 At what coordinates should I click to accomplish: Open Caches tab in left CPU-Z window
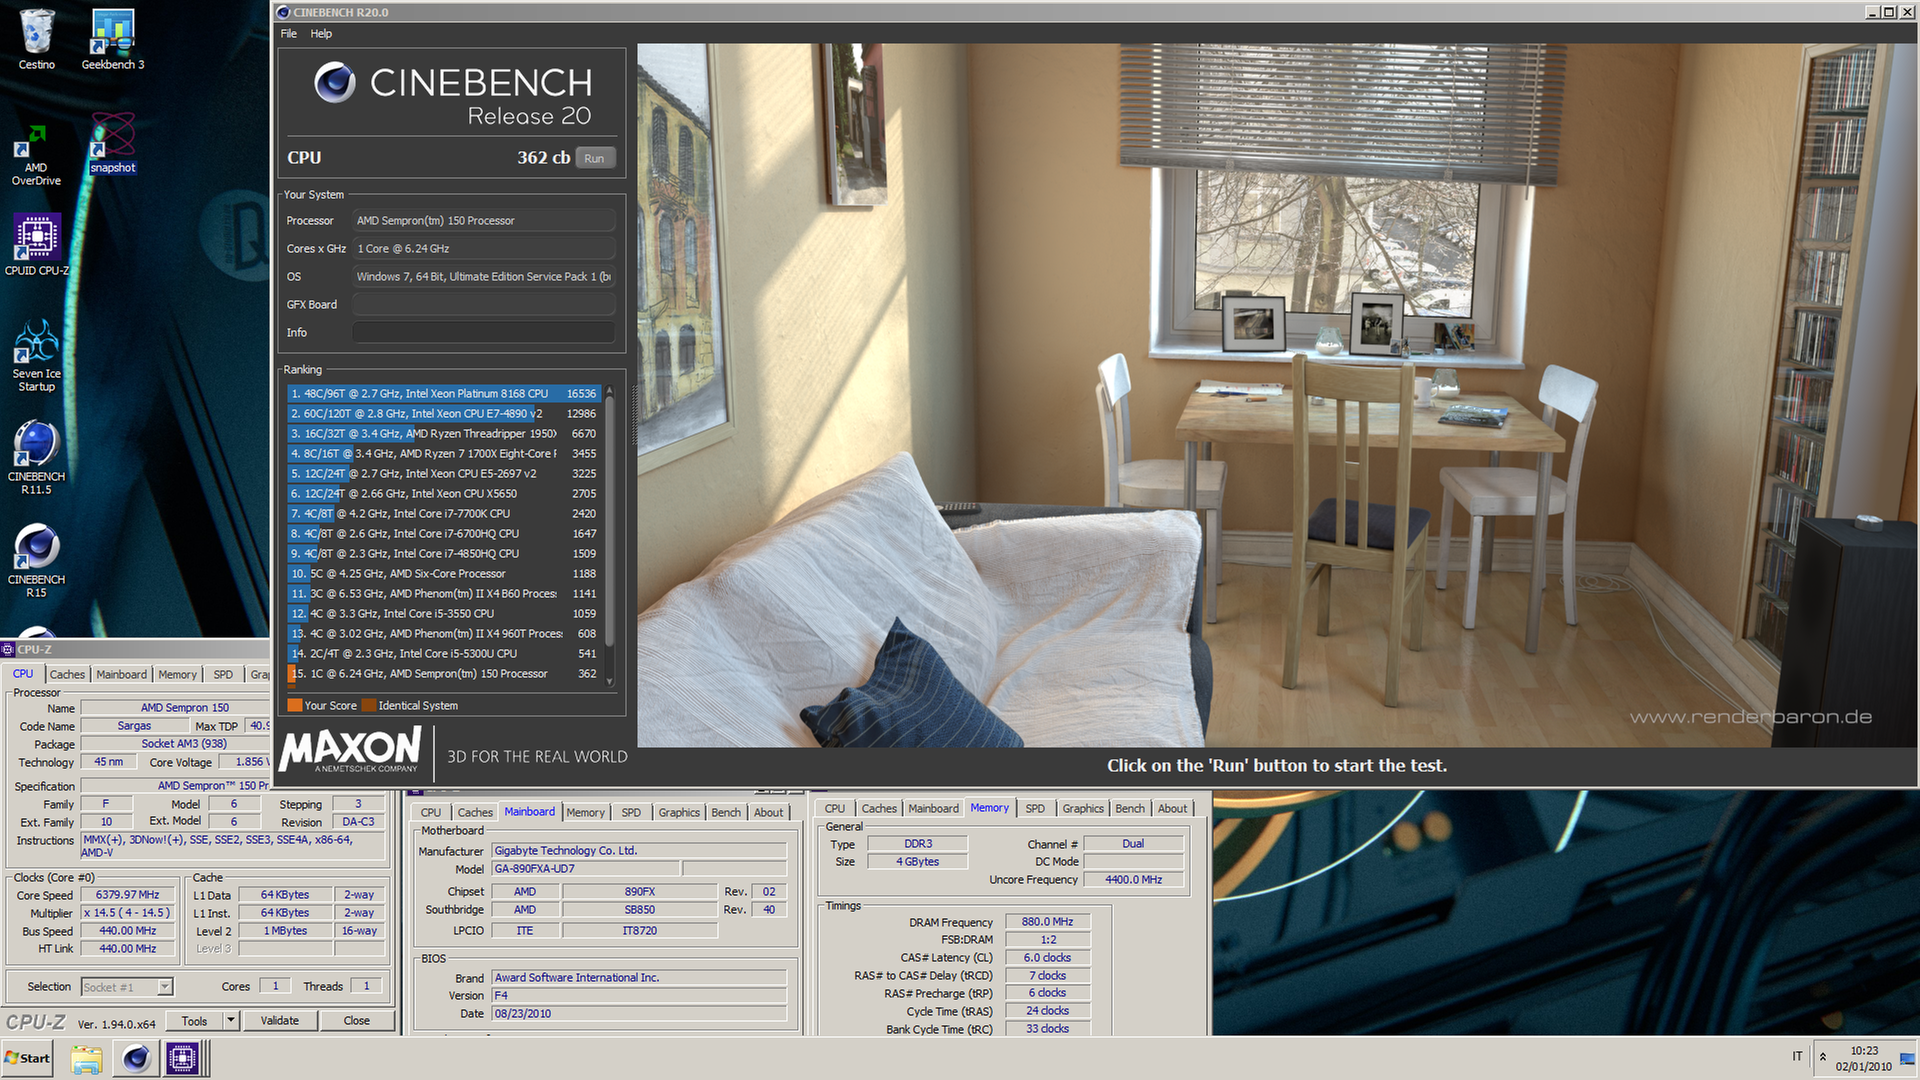coord(67,675)
